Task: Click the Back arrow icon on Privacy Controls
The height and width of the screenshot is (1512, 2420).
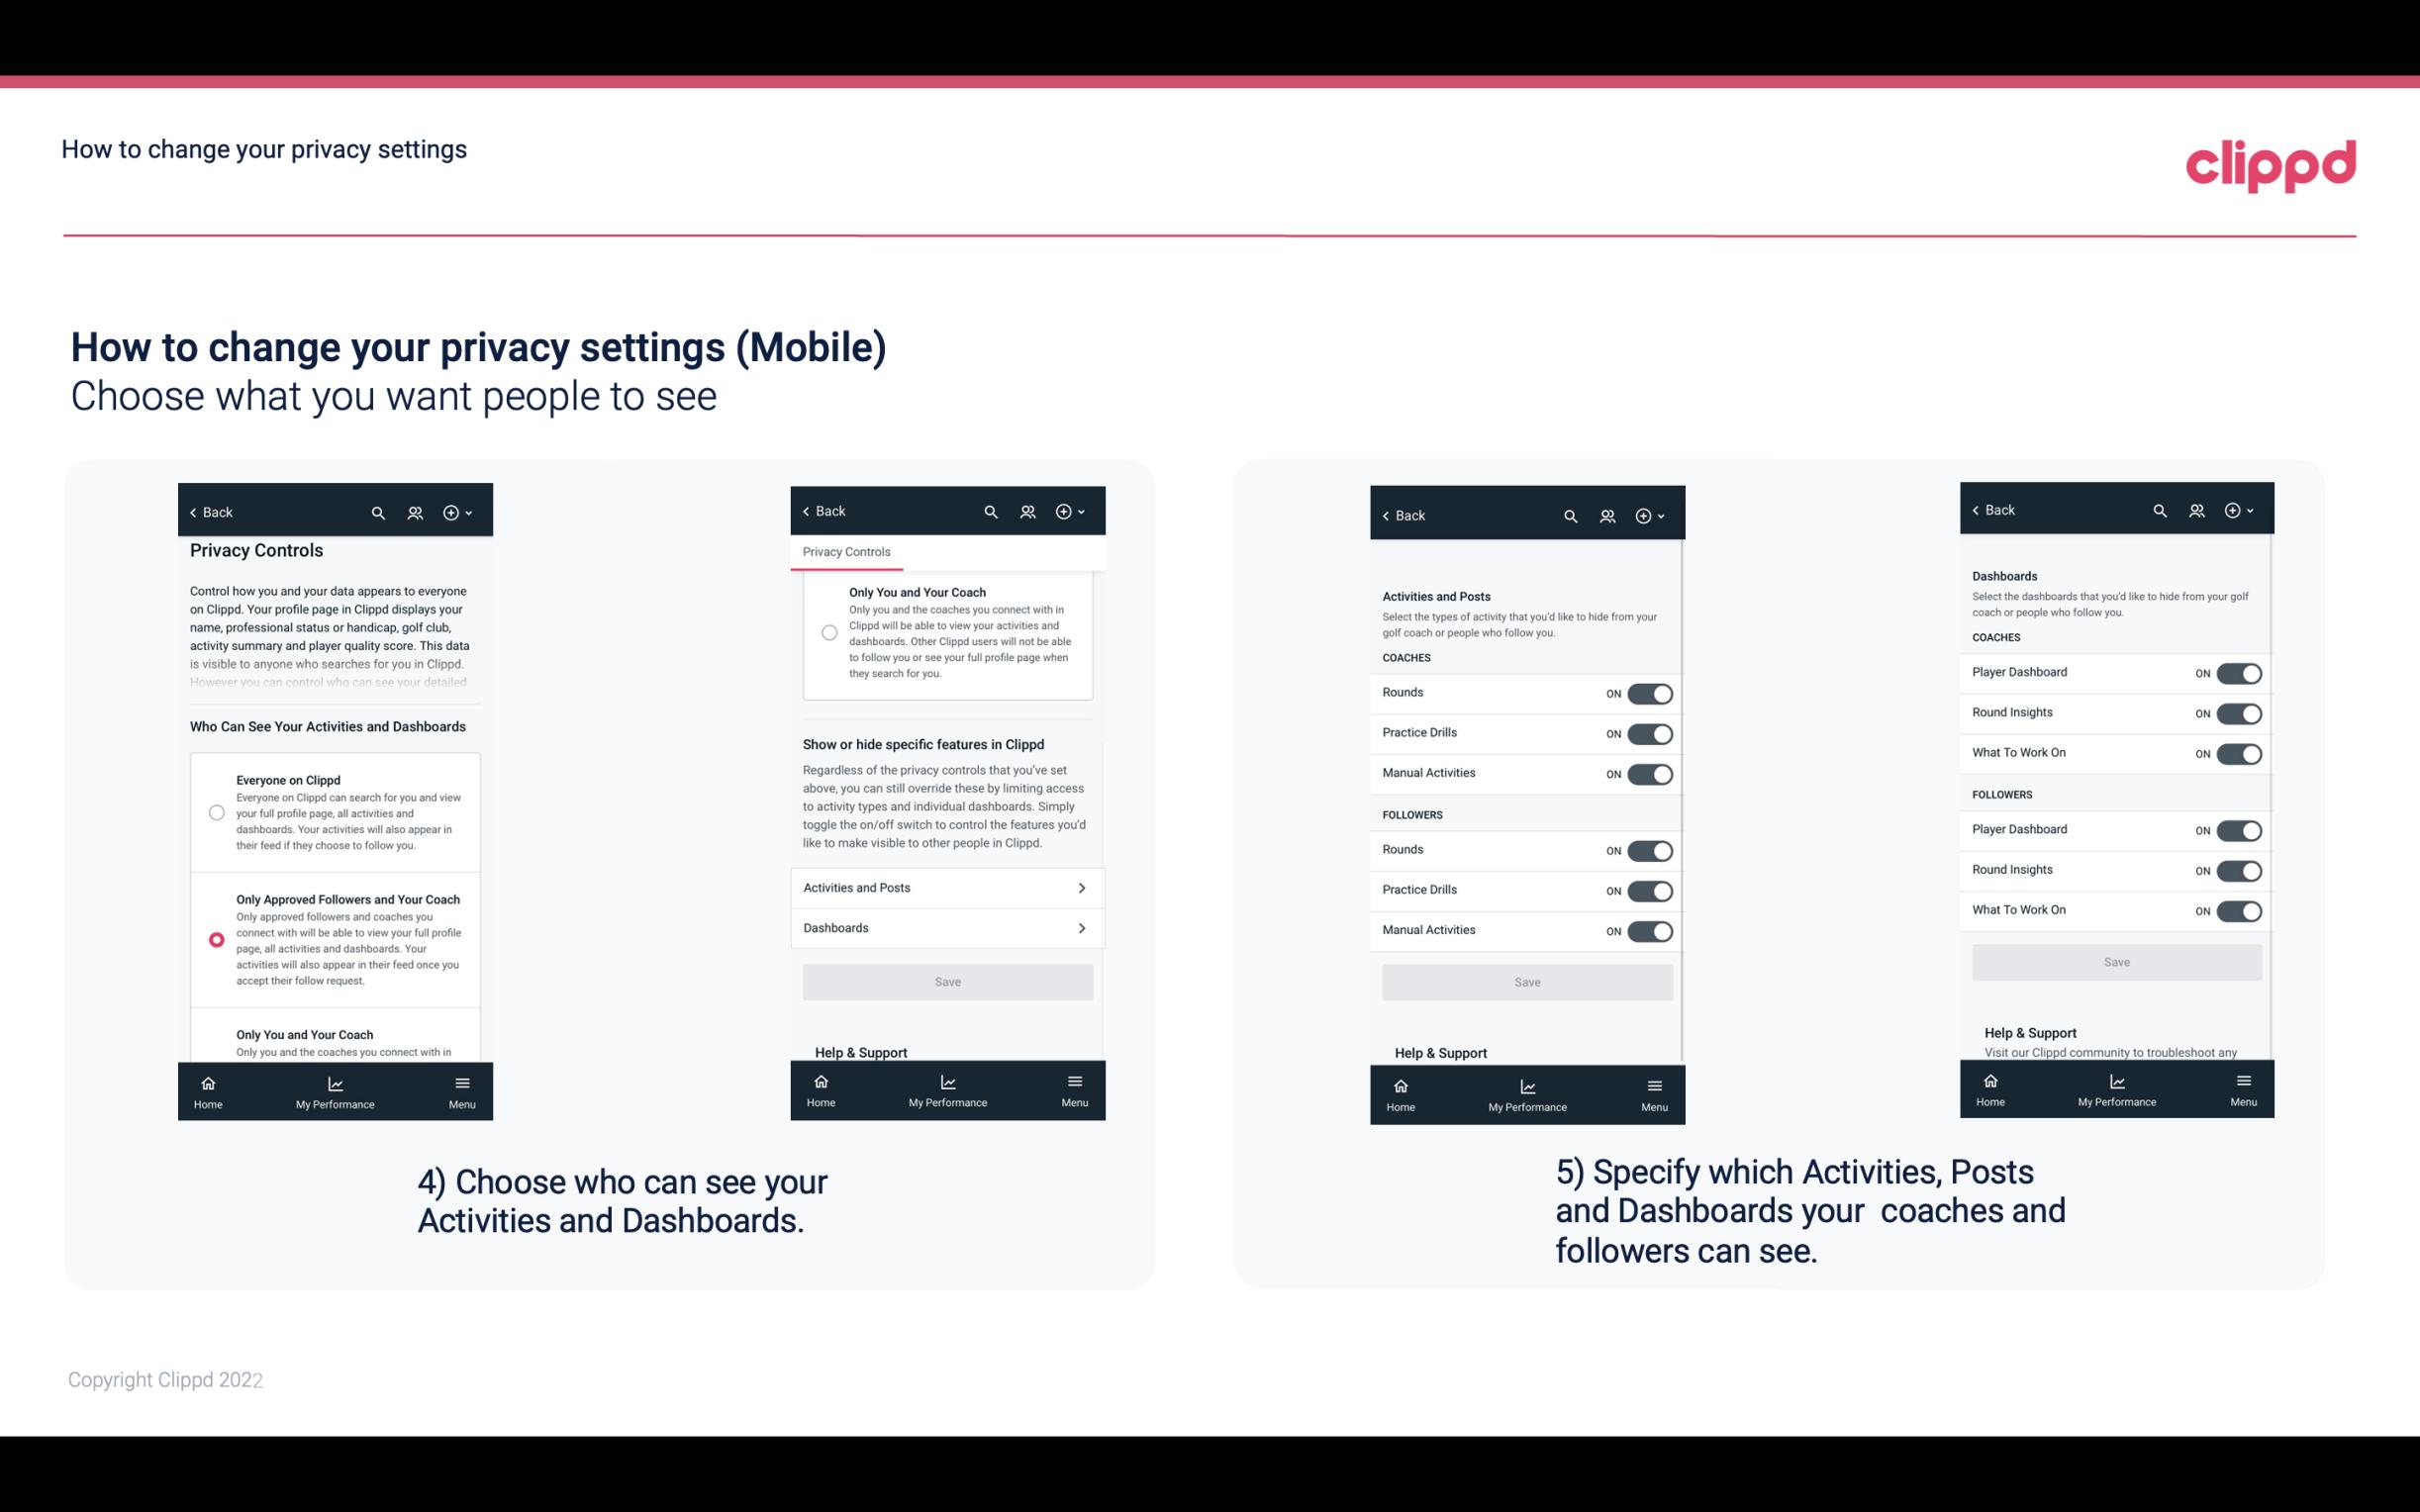Action: [x=193, y=511]
